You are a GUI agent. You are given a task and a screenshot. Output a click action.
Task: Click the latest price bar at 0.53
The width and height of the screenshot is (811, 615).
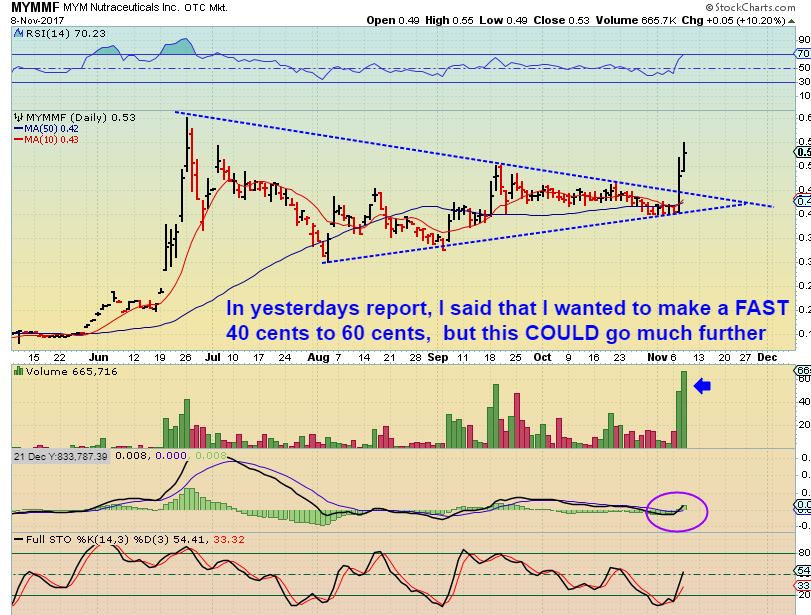pos(684,157)
